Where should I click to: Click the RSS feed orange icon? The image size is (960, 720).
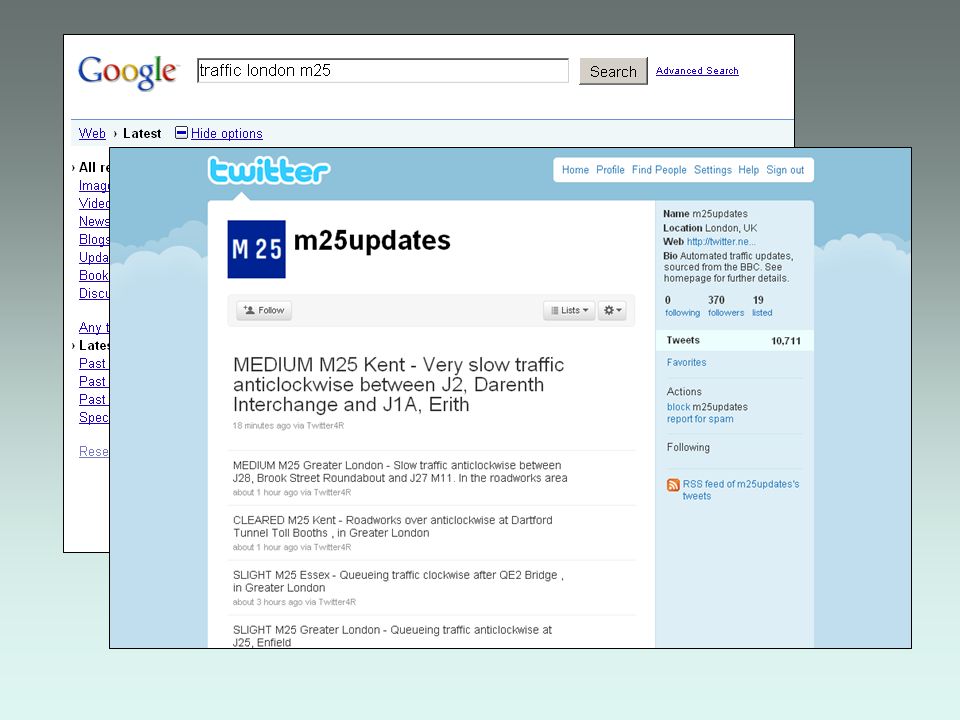[673, 485]
